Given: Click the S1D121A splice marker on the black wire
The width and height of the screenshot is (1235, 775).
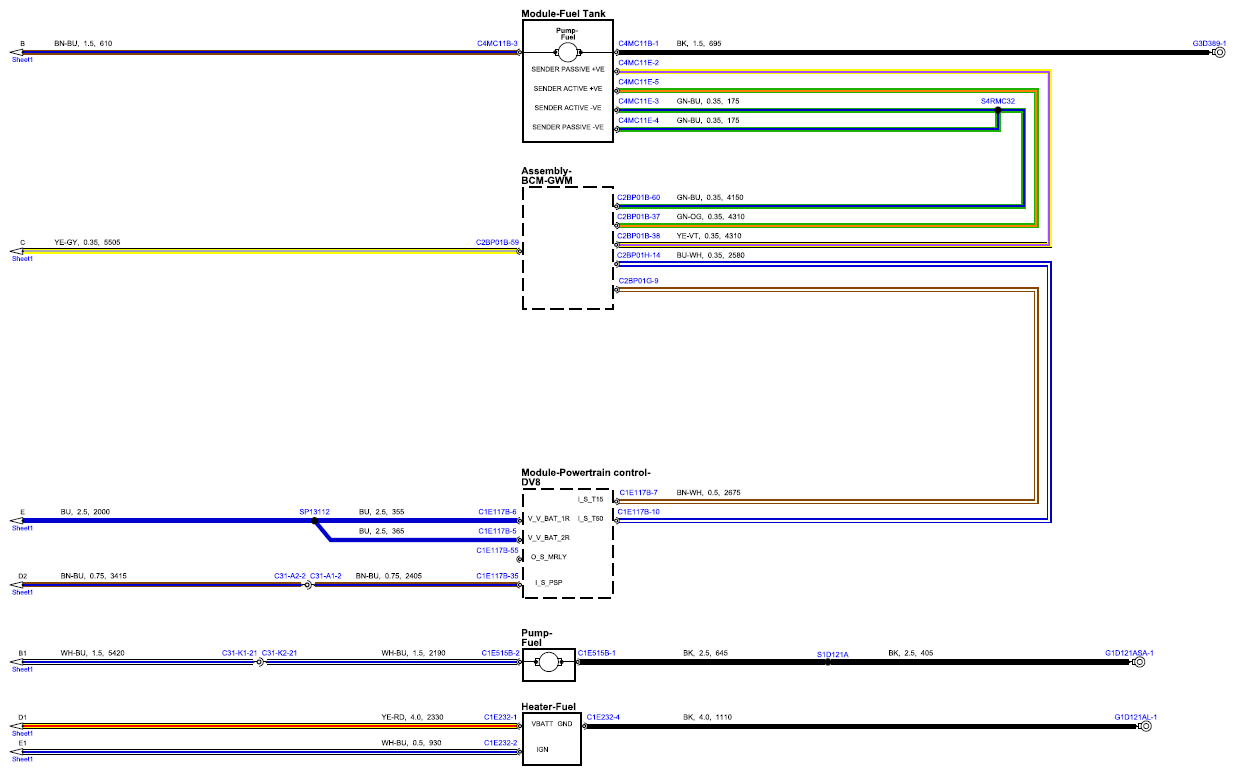Looking at the screenshot, I should click(x=828, y=662).
